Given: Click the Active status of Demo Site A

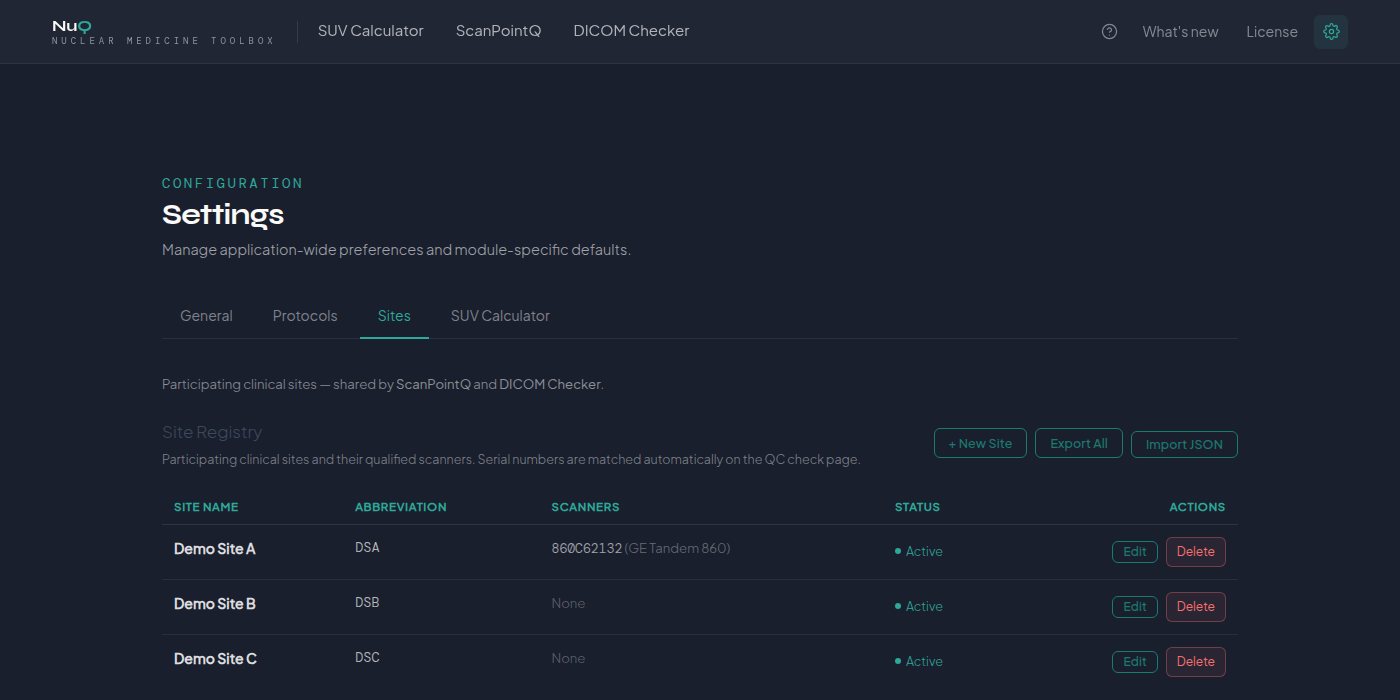Looking at the screenshot, I should (x=919, y=551).
